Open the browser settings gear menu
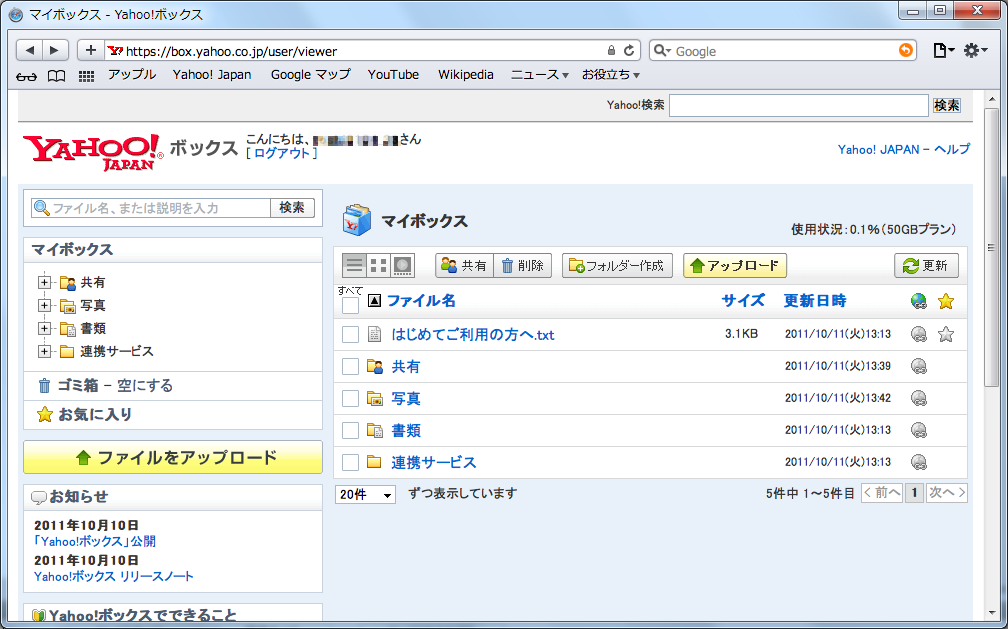The image size is (1008, 629). 975,50
